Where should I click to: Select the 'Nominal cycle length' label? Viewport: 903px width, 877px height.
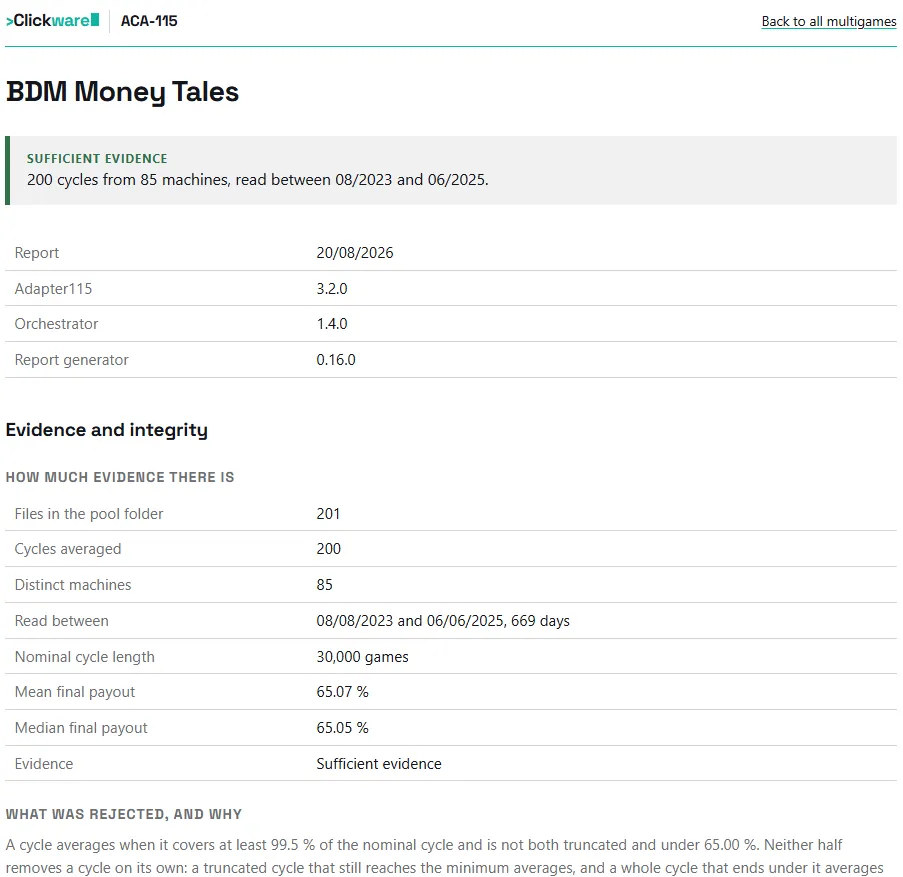coord(85,657)
